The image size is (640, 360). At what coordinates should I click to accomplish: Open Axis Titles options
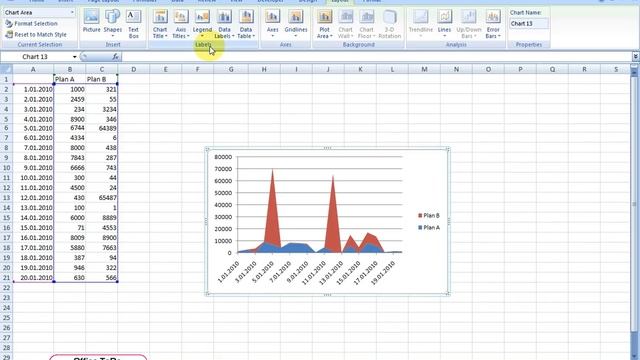pyautogui.click(x=181, y=24)
